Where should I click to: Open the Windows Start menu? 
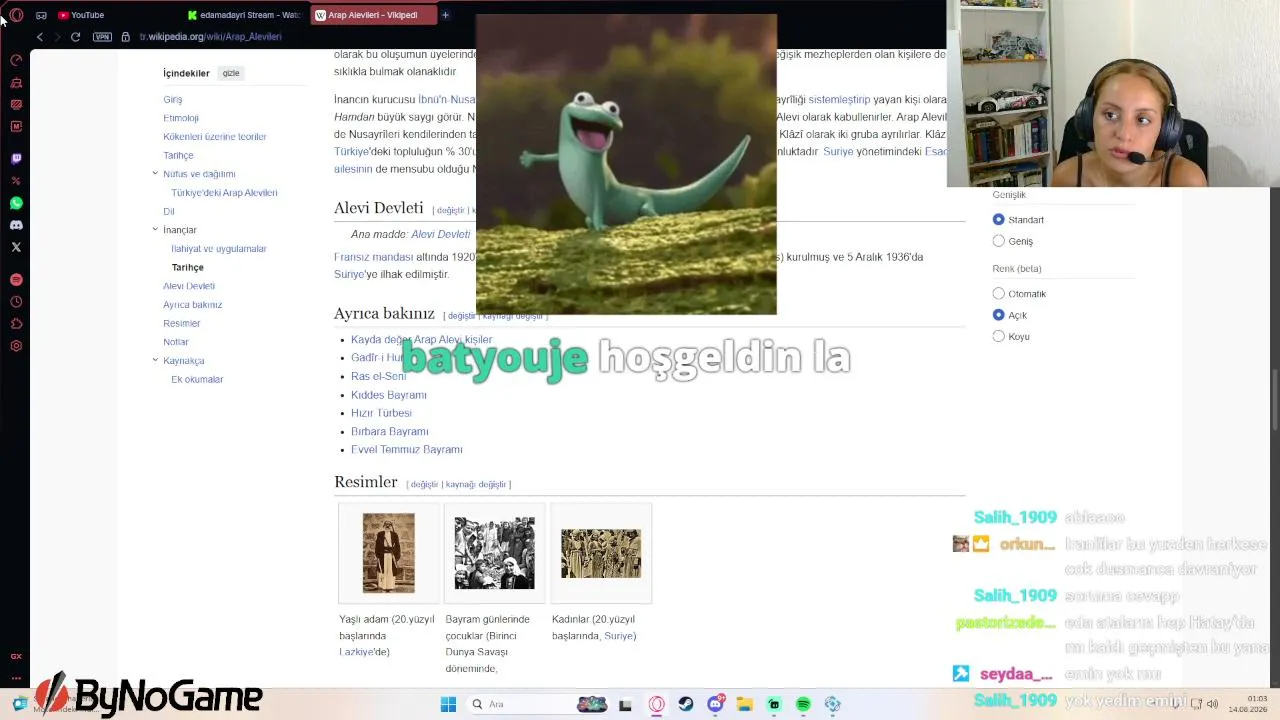click(x=448, y=704)
